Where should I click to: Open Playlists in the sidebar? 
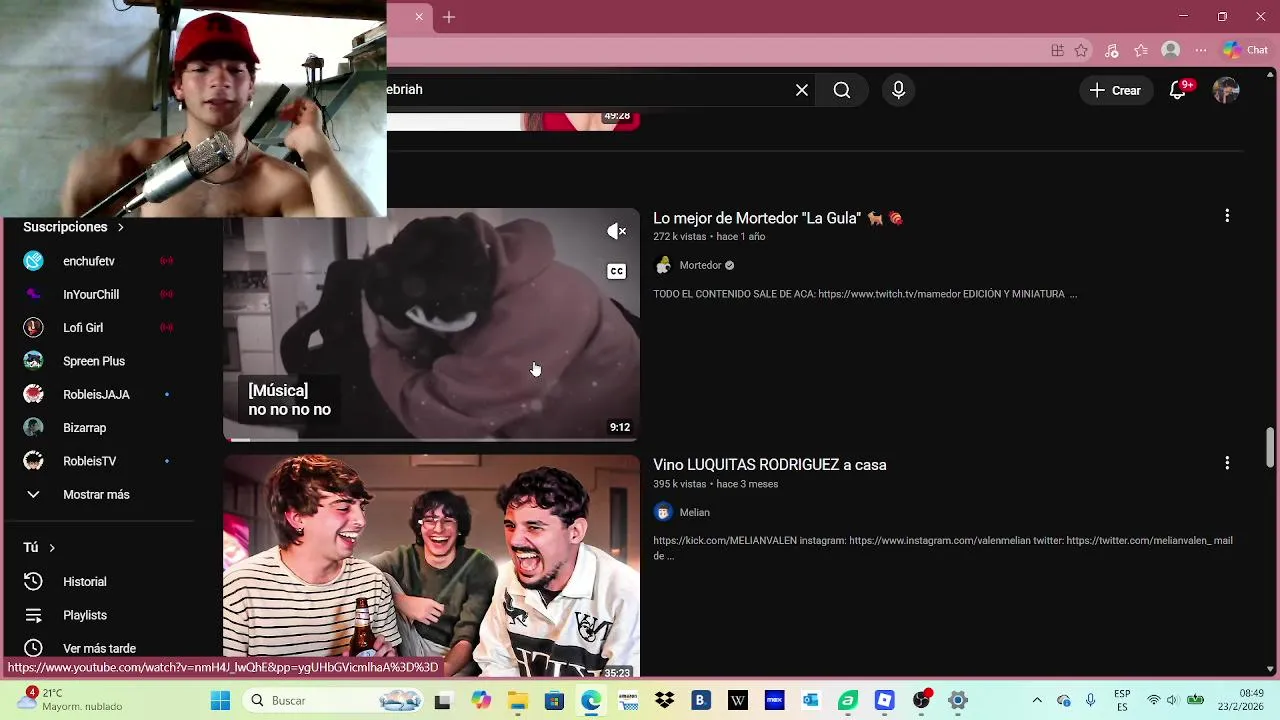click(x=98, y=615)
